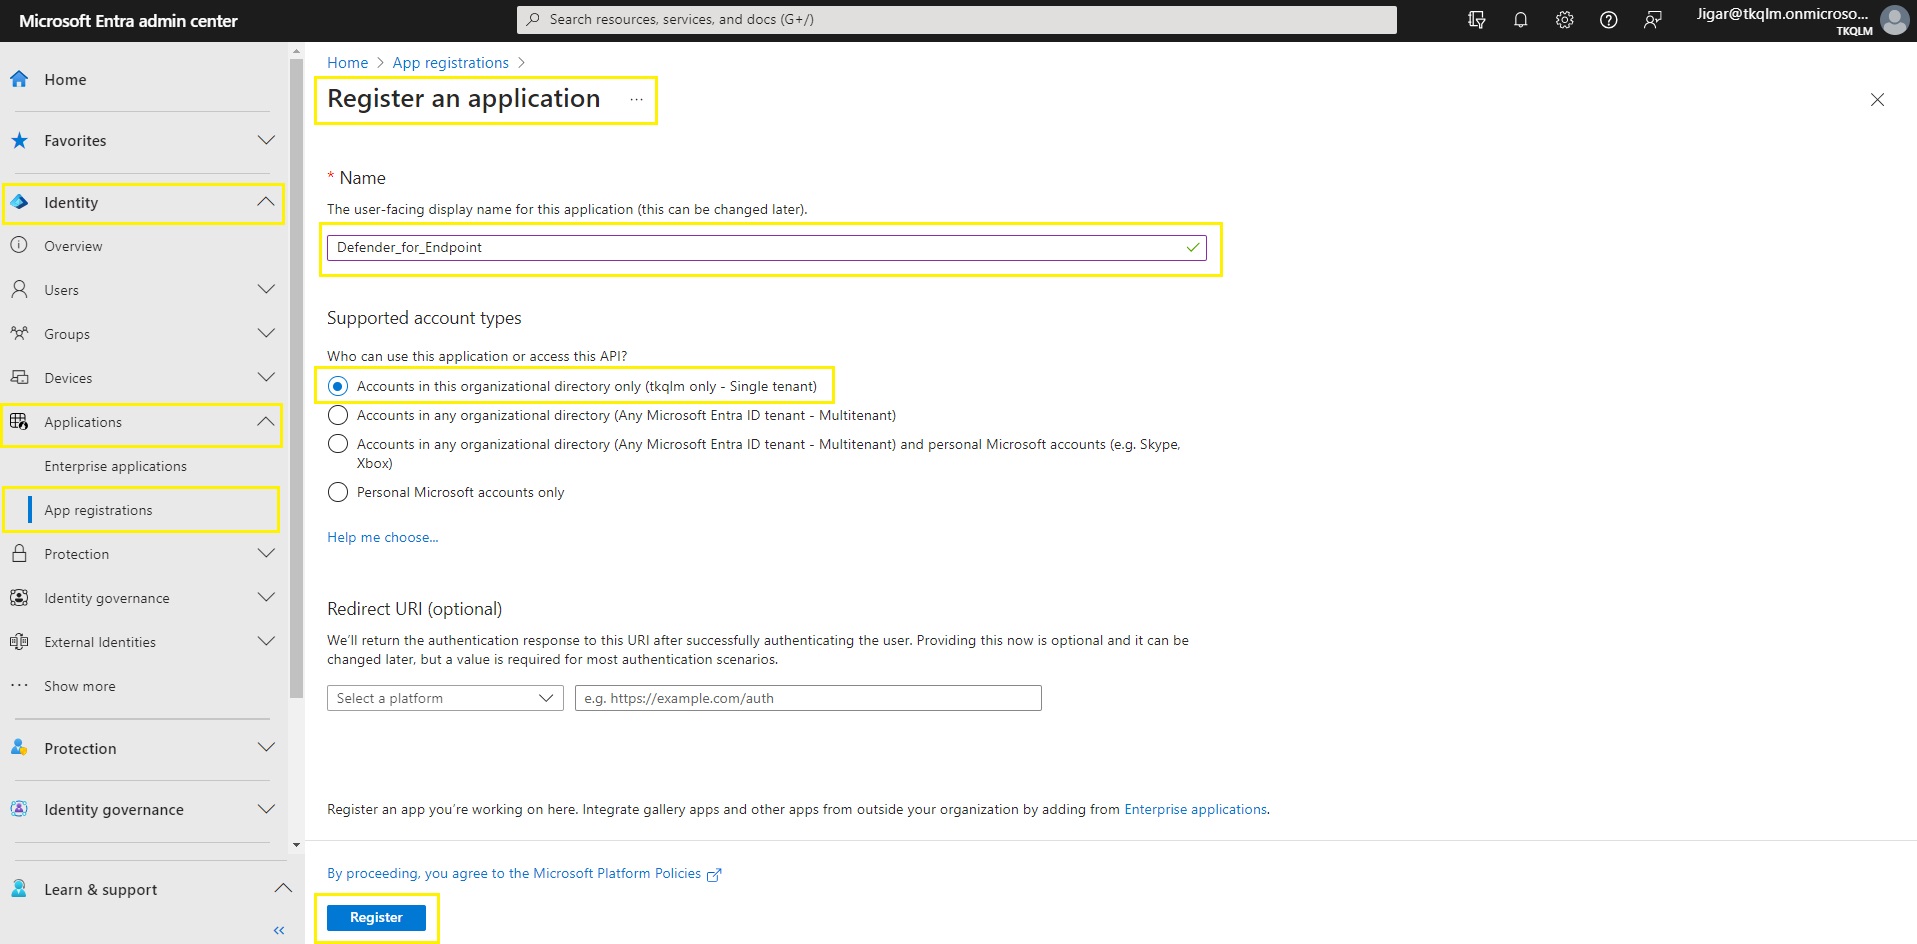This screenshot has height=944, width=1917.
Task: Open the more options ellipsis beside title
Action: pos(636,99)
